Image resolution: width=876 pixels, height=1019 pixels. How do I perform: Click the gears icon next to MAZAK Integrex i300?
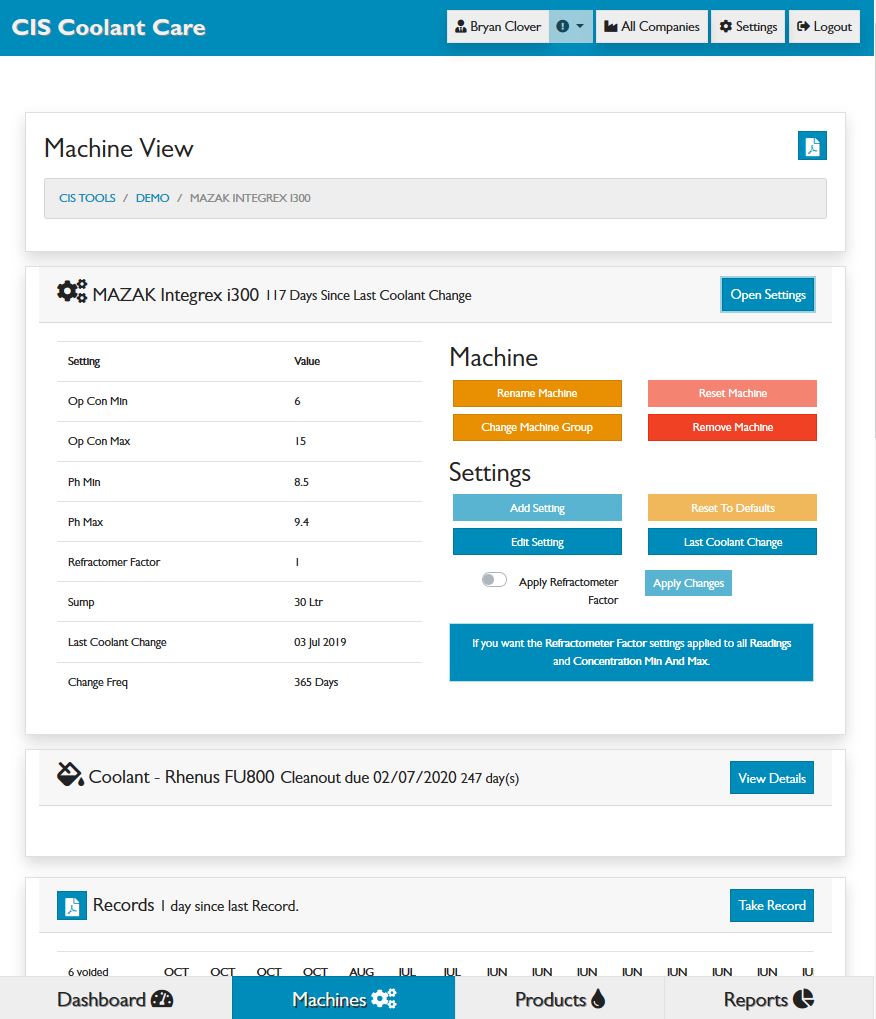coord(72,292)
